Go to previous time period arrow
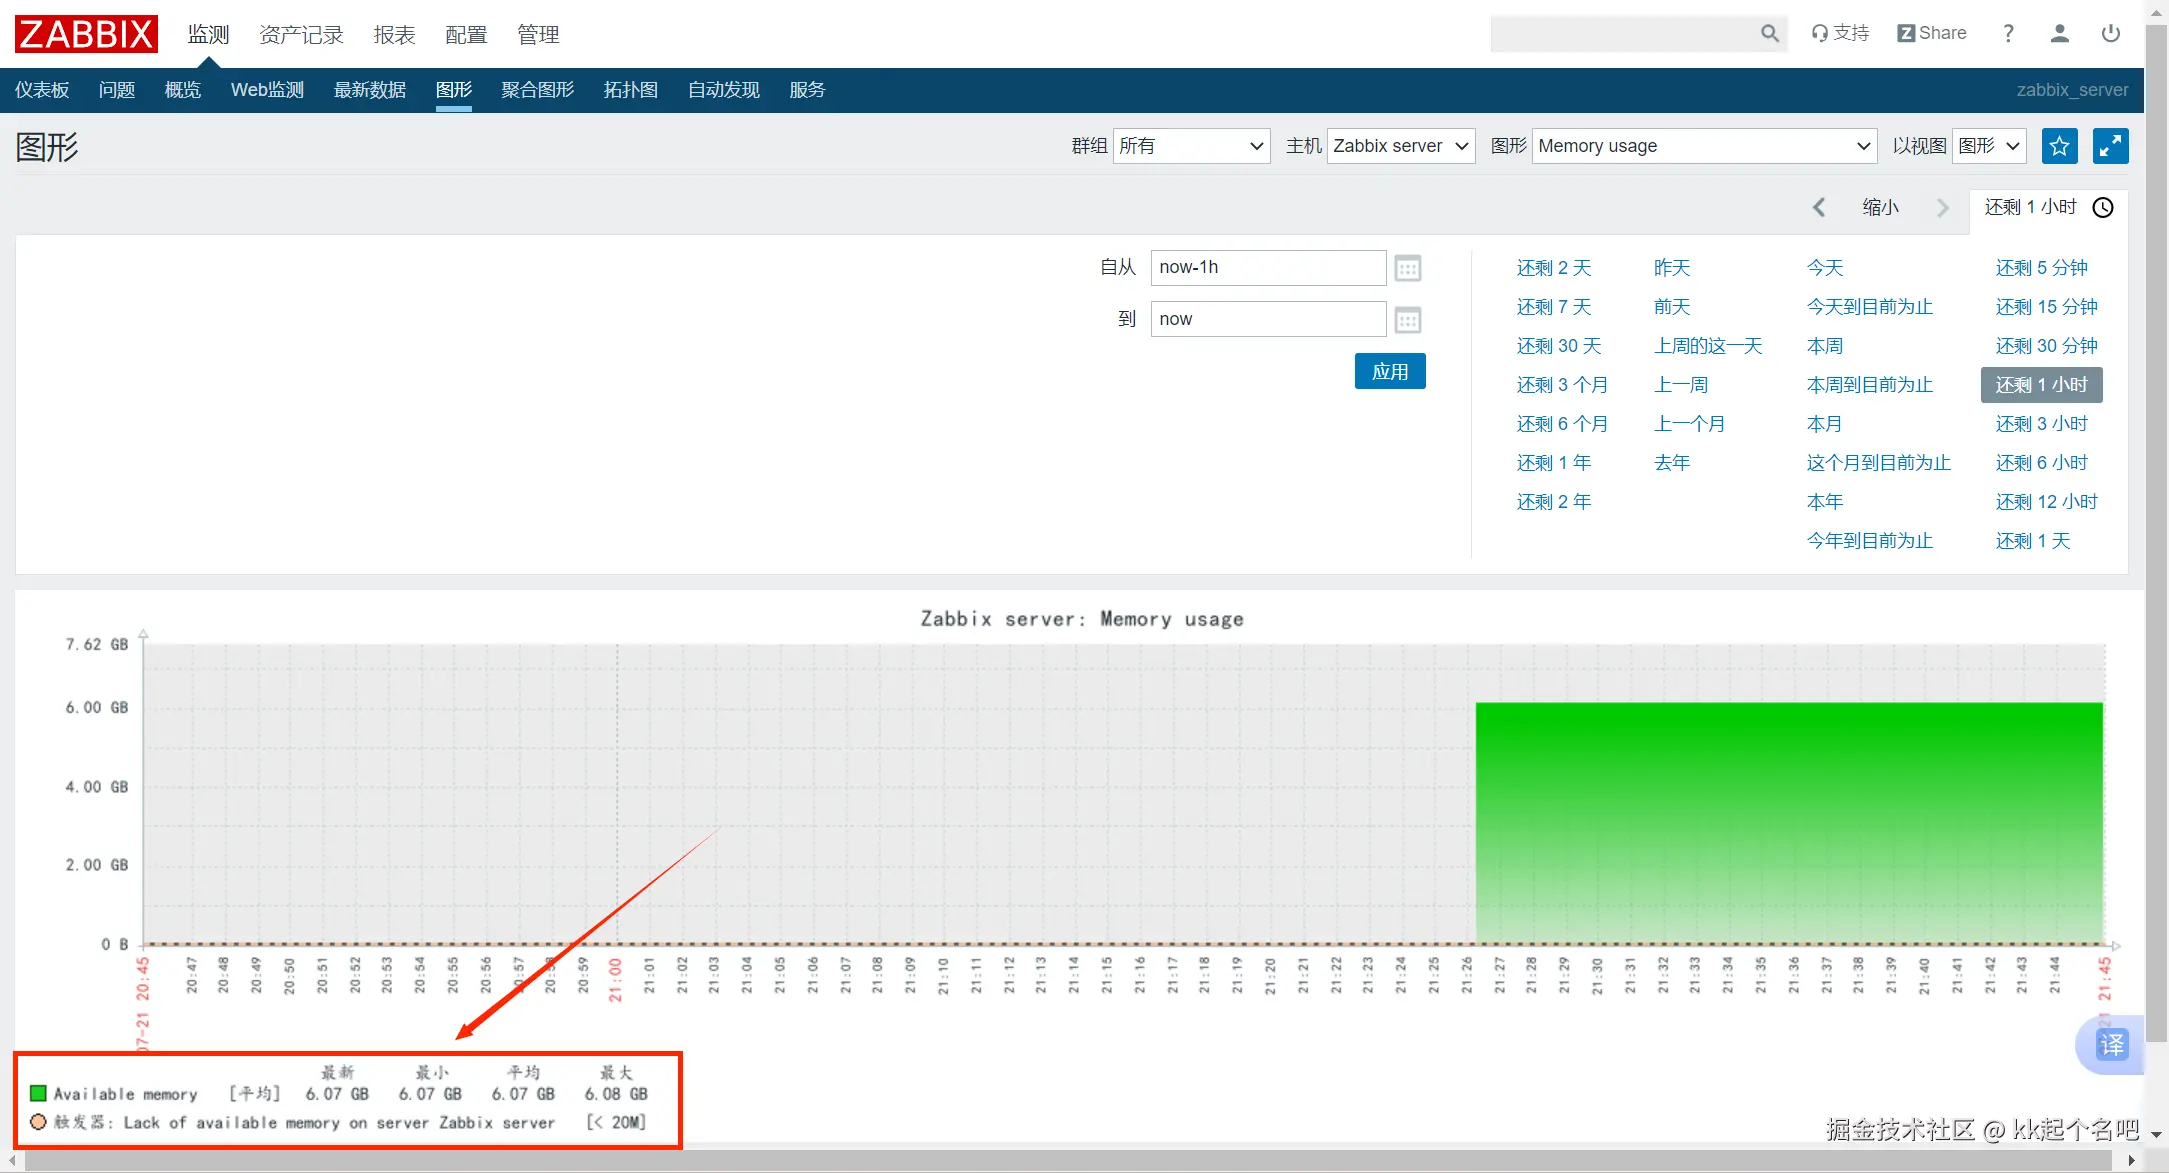The image size is (2169, 1173). click(x=1819, y=207)
